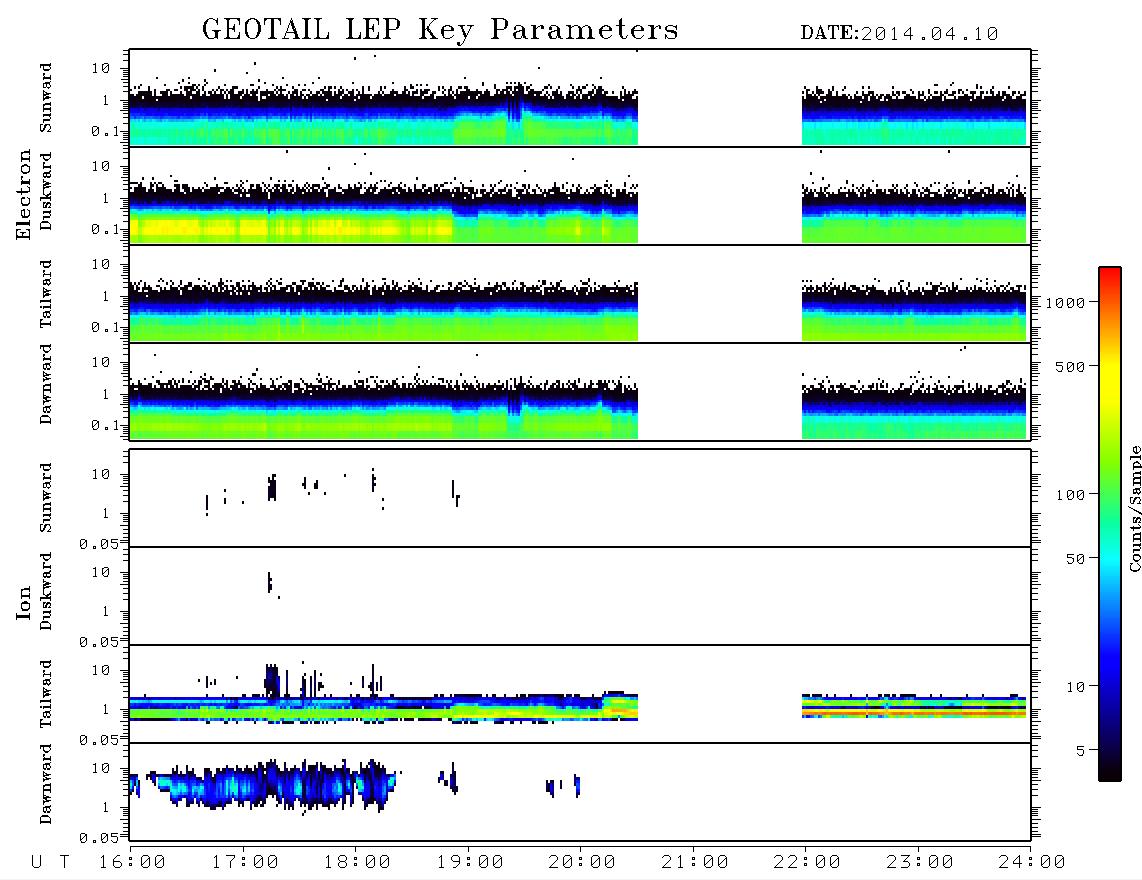Click the 24:00 time tick label

coord(1032,863)
